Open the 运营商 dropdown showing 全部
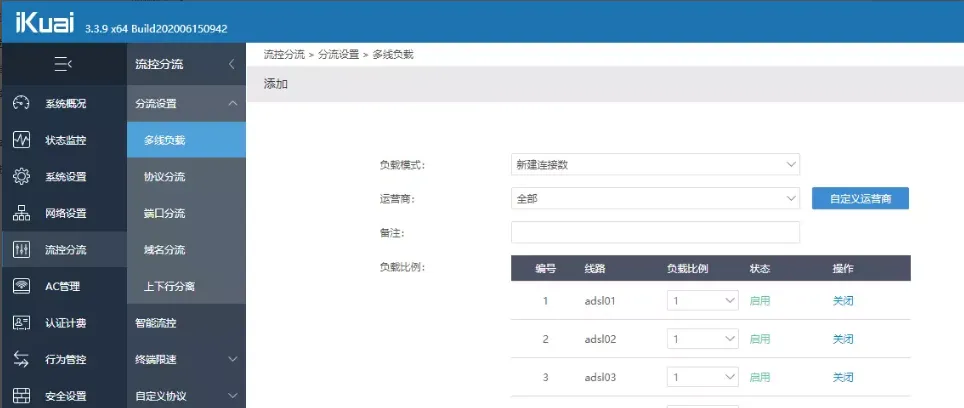The image size is (964, 408). point(655,198)
